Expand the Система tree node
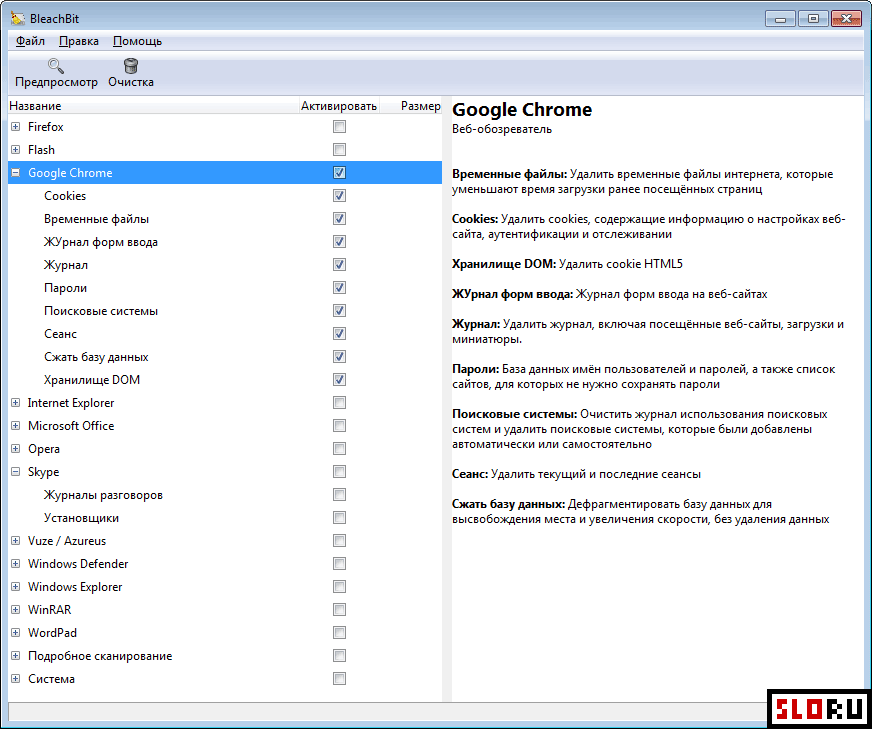This screenshot has height=729, width=872. point(16,678)
